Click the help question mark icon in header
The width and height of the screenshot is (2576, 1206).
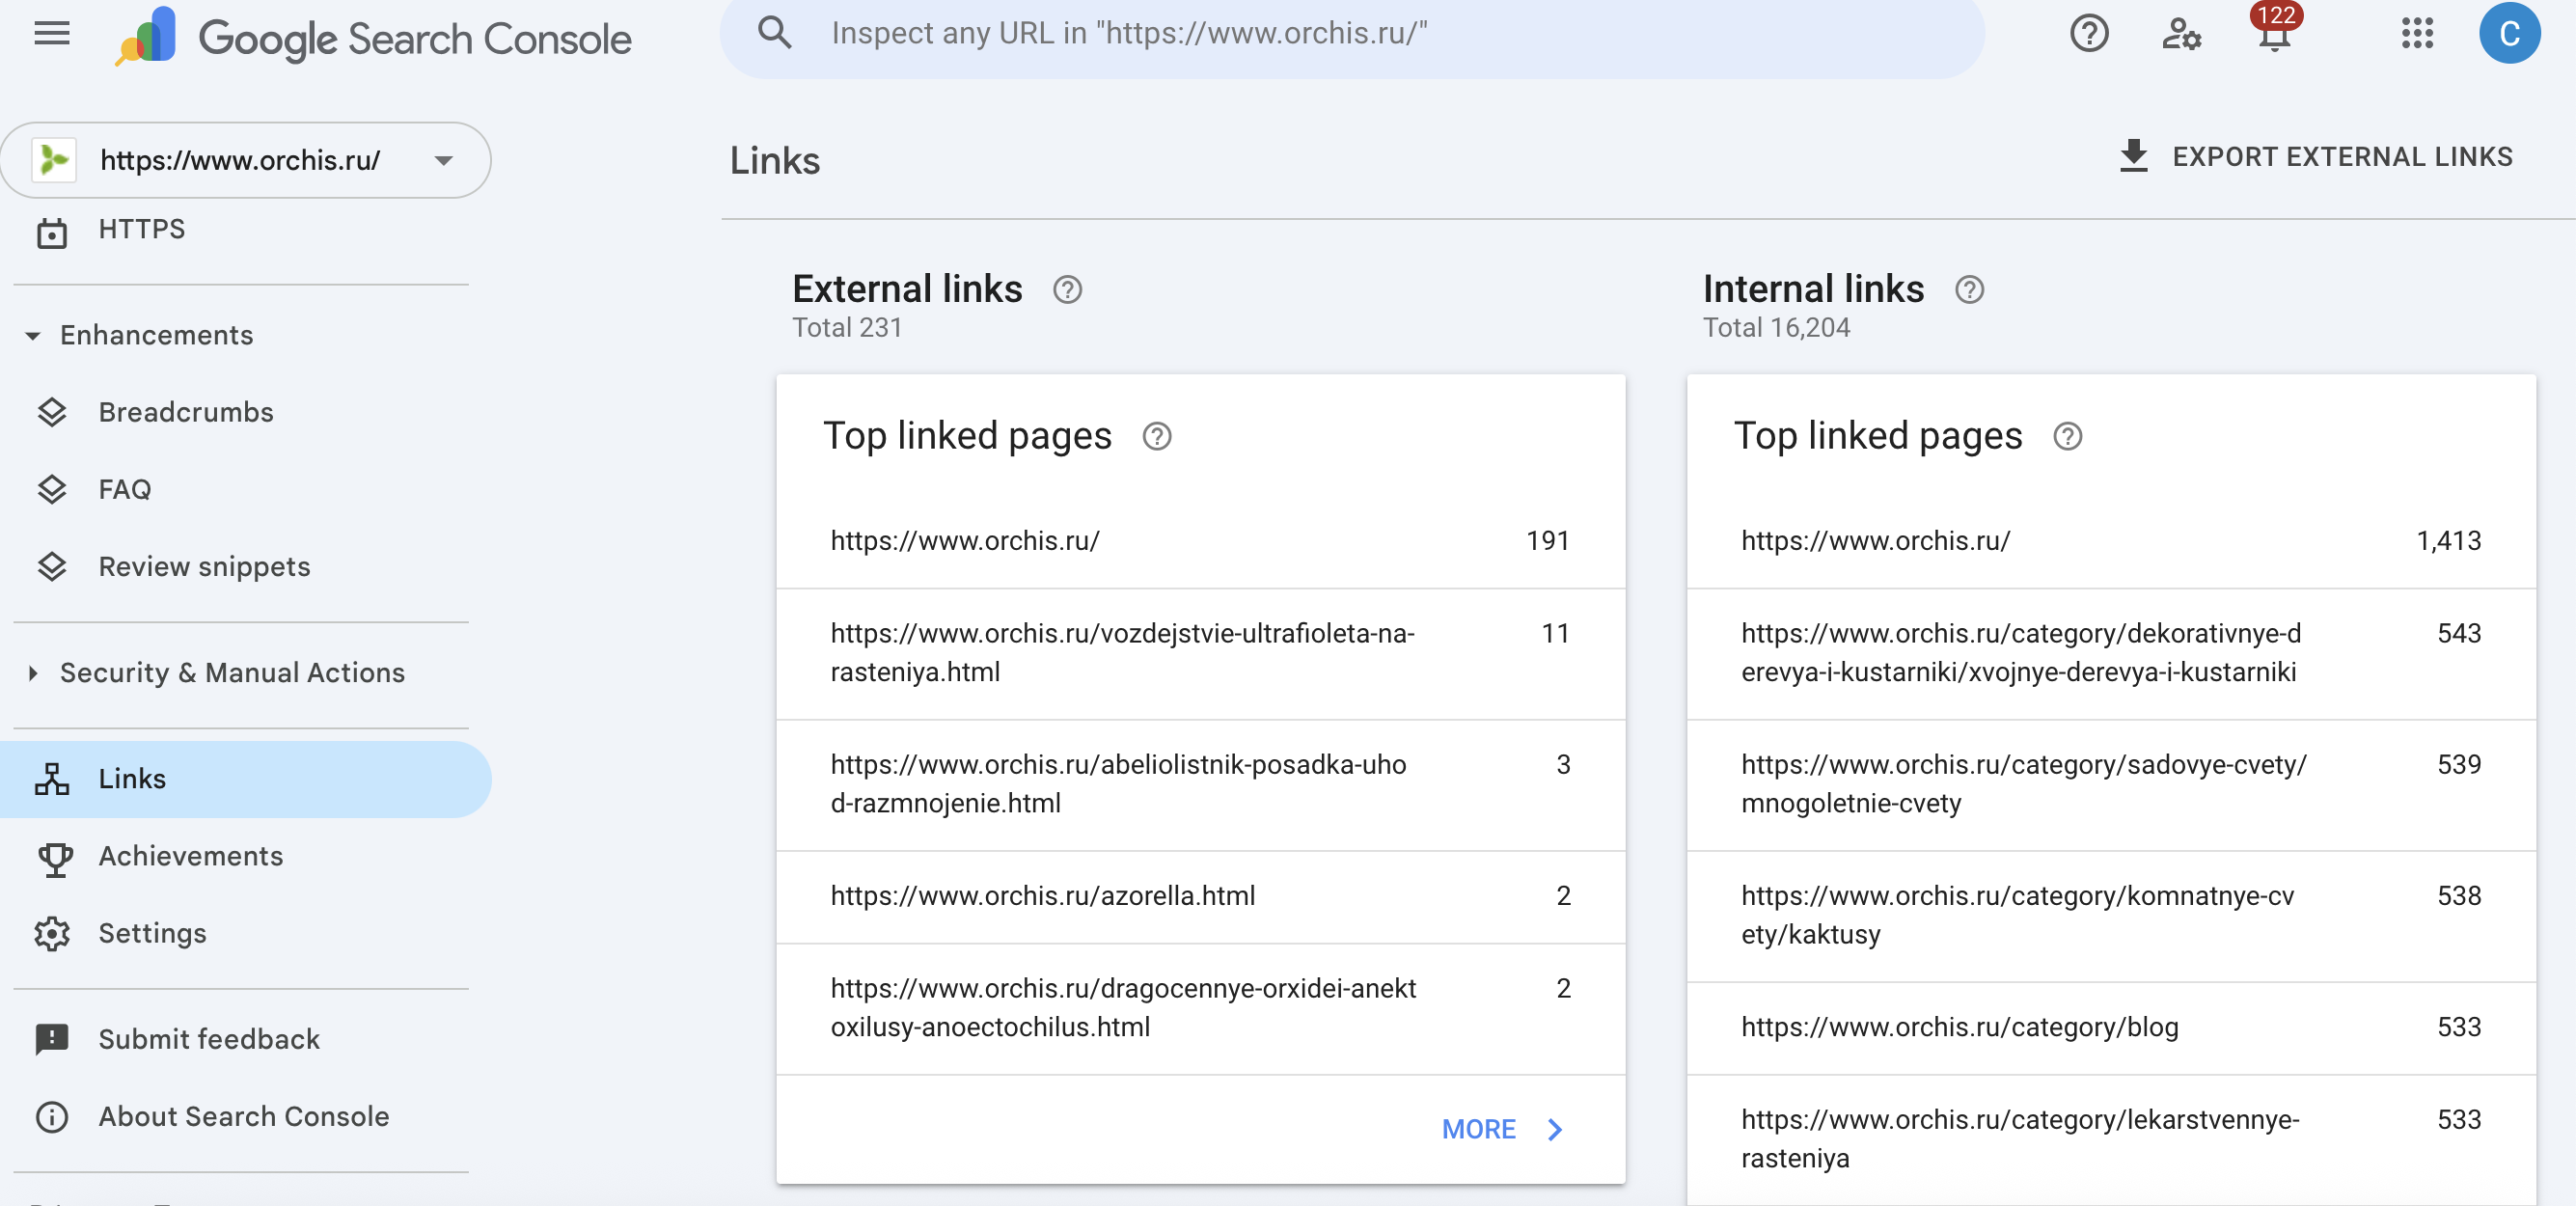pyautogui.click(x=2088, y=34)
